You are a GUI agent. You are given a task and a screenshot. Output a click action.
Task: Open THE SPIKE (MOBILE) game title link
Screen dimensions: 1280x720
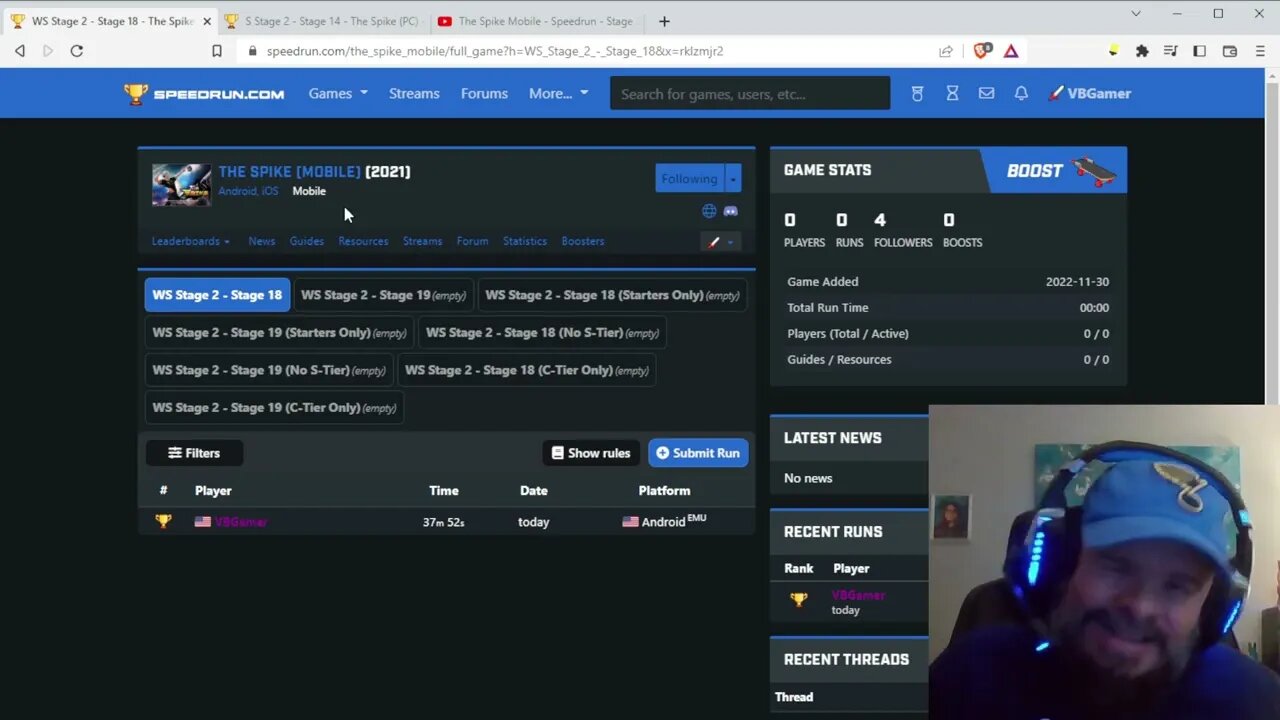[289, 172]
